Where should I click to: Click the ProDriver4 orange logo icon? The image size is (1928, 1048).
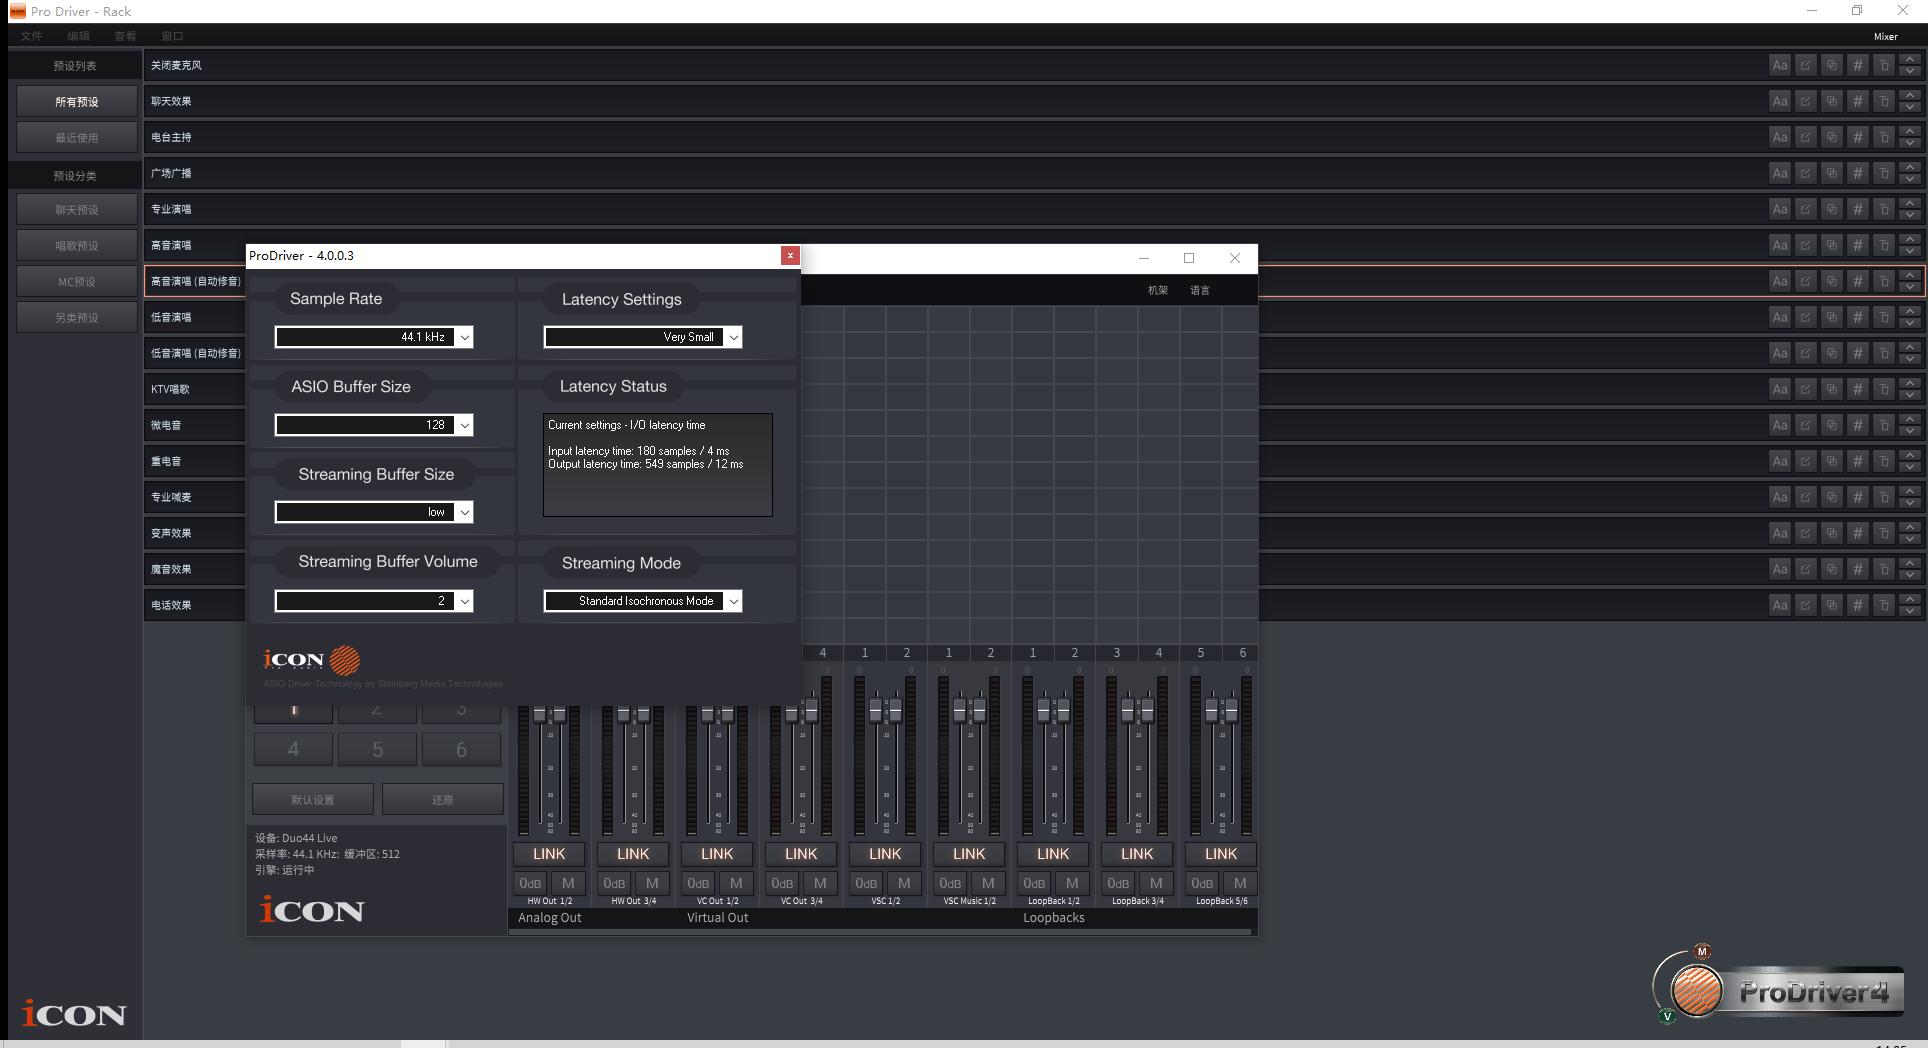click(1696, 991)
